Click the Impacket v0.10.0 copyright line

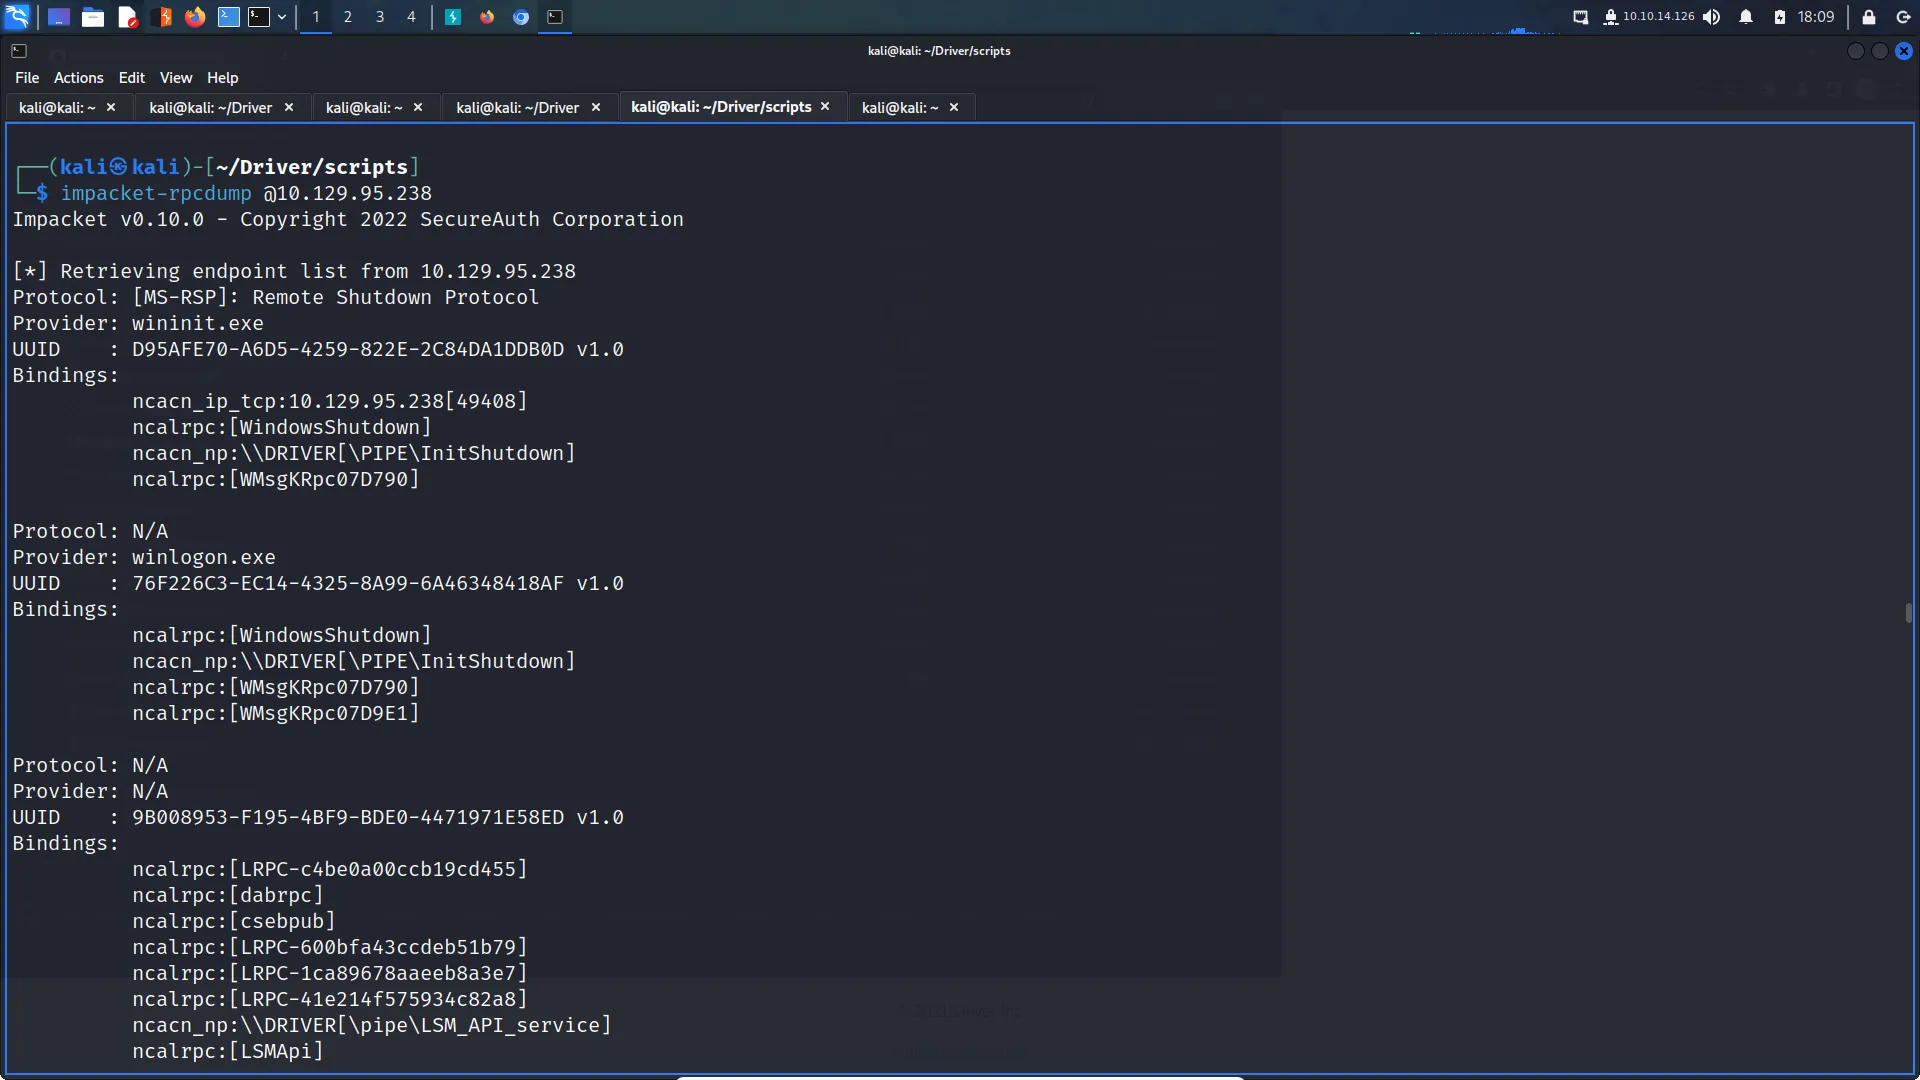pyautogui.click(x=348, y=219)
